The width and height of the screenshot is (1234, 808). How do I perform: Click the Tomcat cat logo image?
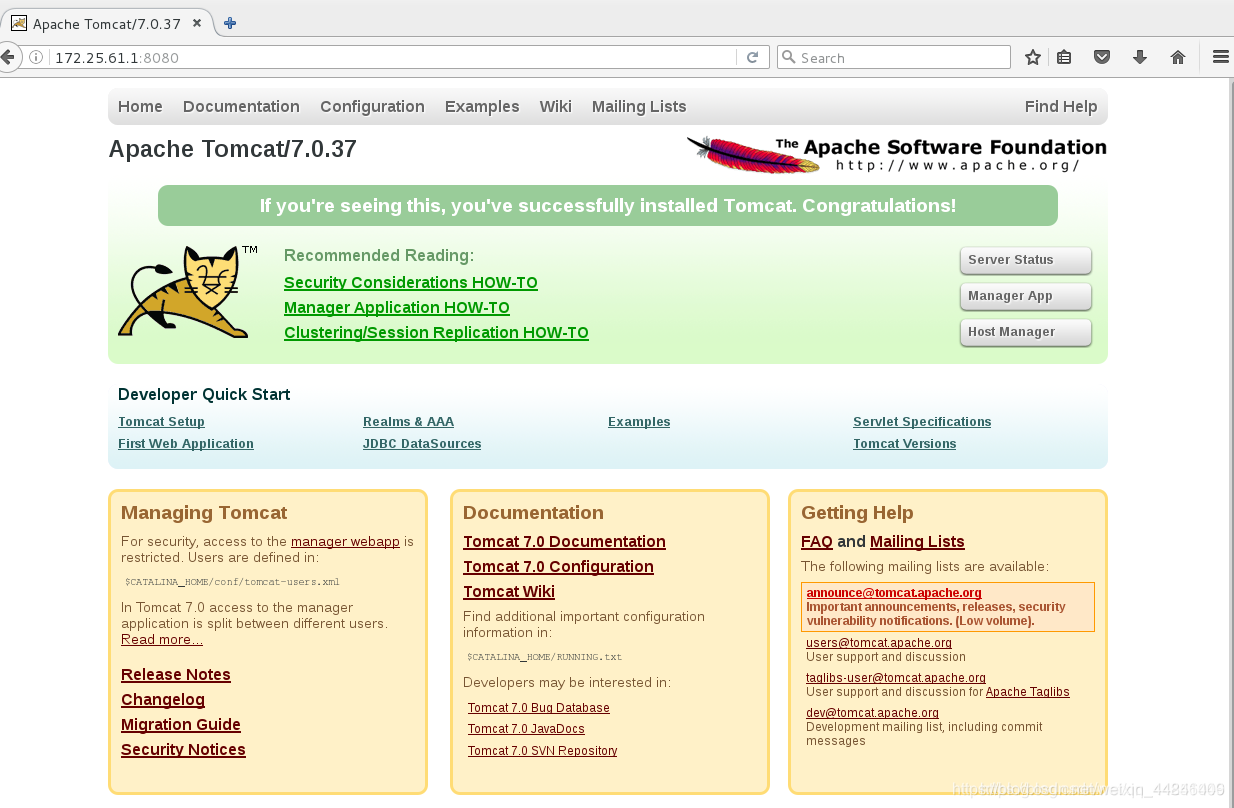pyautogui.click(x=188, y=291)
